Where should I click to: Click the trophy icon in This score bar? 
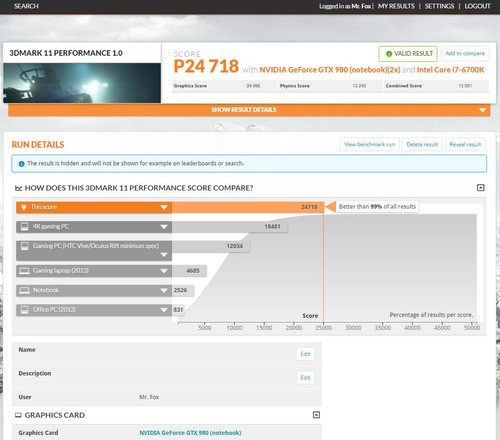pyautogui.click(x=24, y=207)
